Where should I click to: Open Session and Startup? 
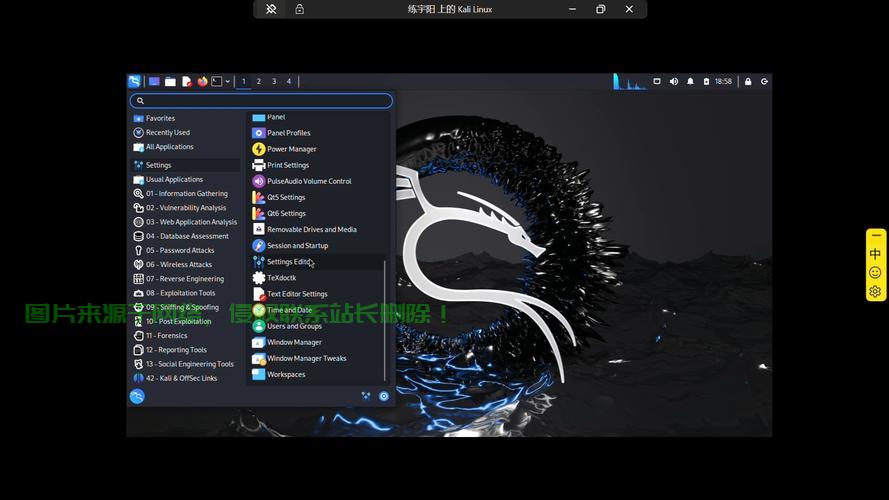point(316,245)
